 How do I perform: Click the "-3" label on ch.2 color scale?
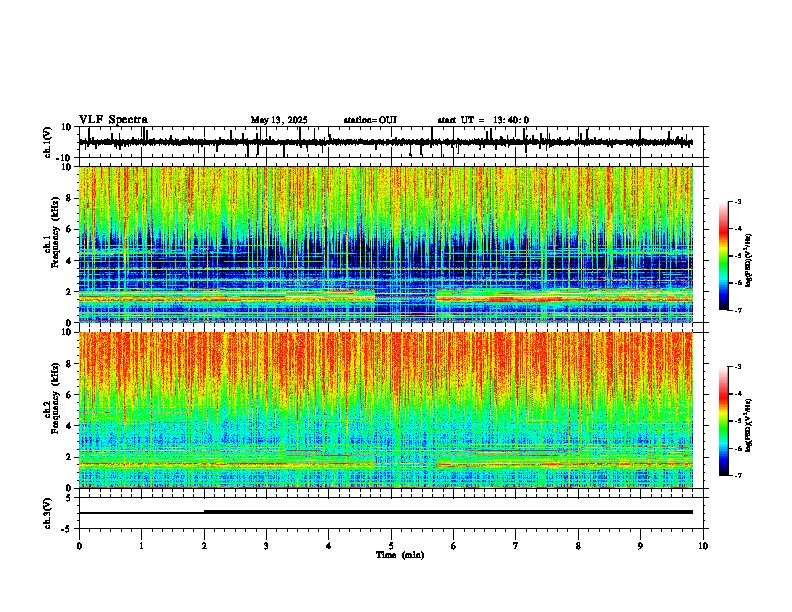[737, 367]
